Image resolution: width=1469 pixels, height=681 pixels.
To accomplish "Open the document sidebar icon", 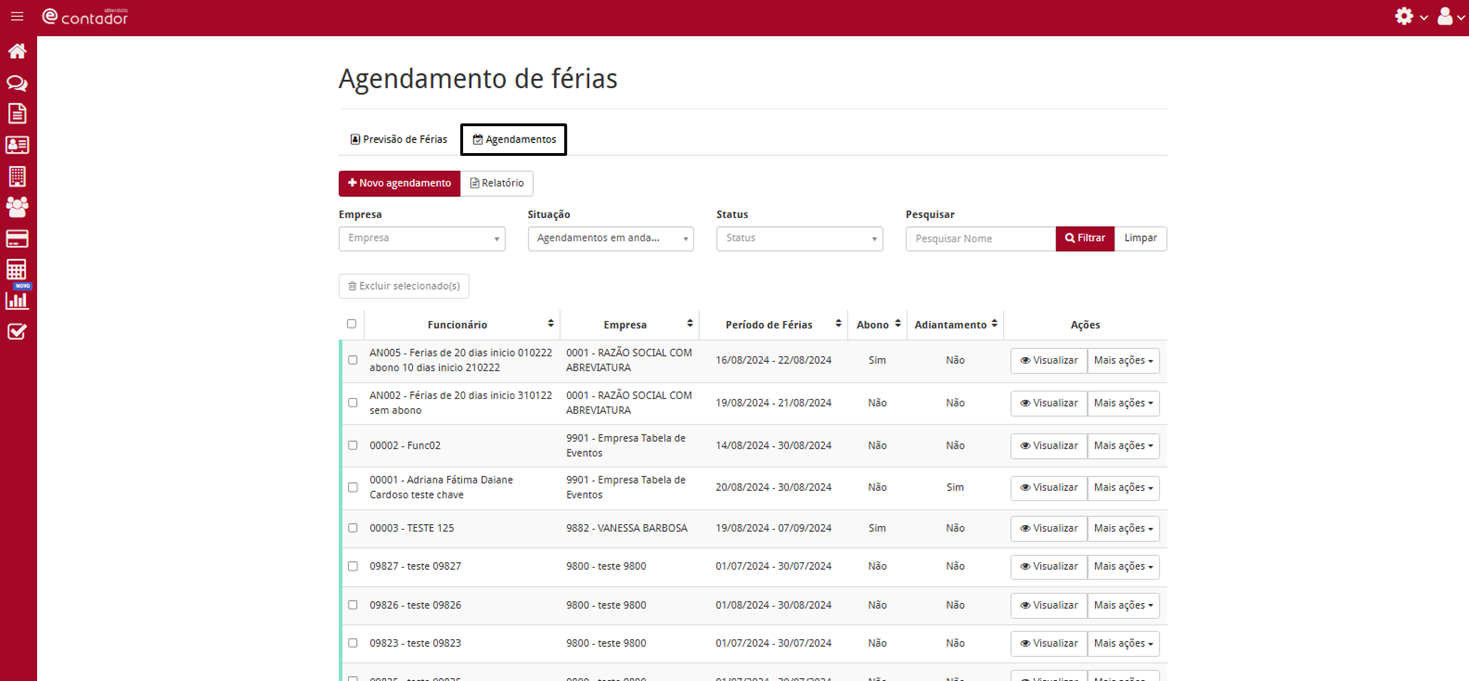I will [17, 114].
